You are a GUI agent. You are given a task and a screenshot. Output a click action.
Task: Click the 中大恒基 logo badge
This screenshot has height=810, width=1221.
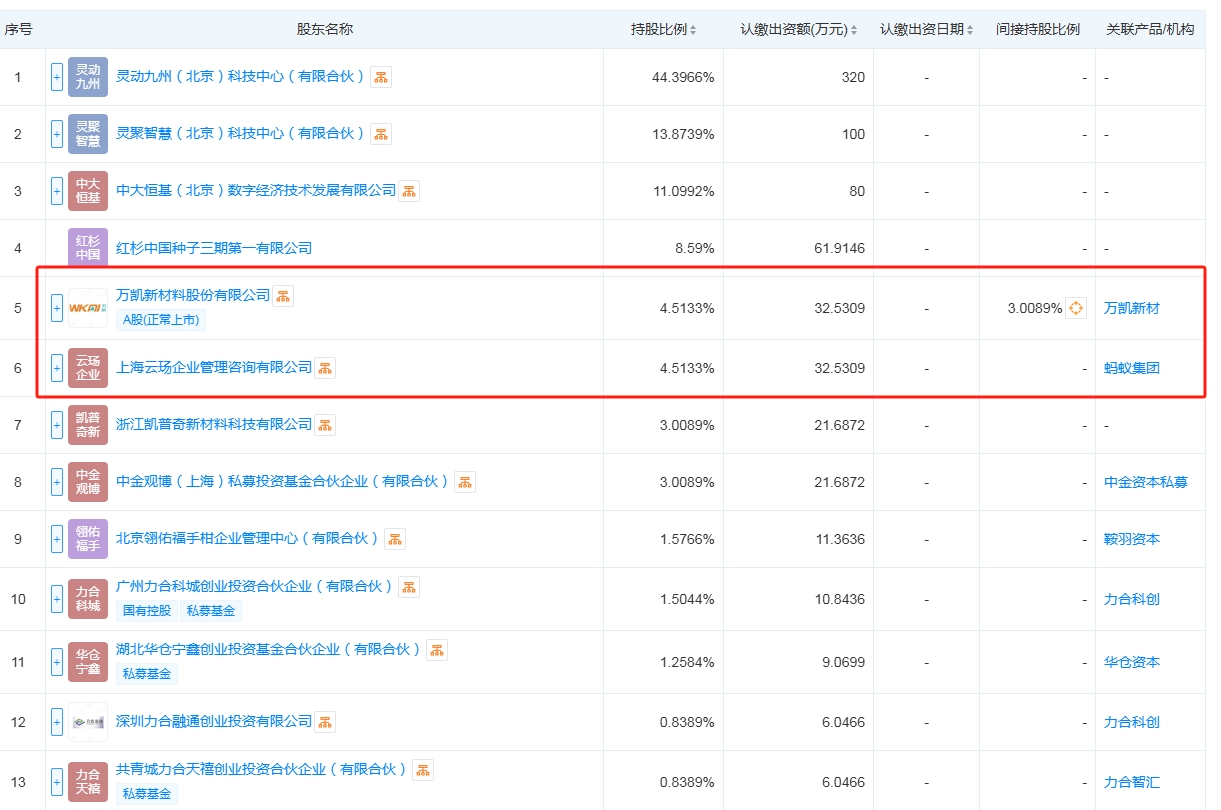point(88,191)
